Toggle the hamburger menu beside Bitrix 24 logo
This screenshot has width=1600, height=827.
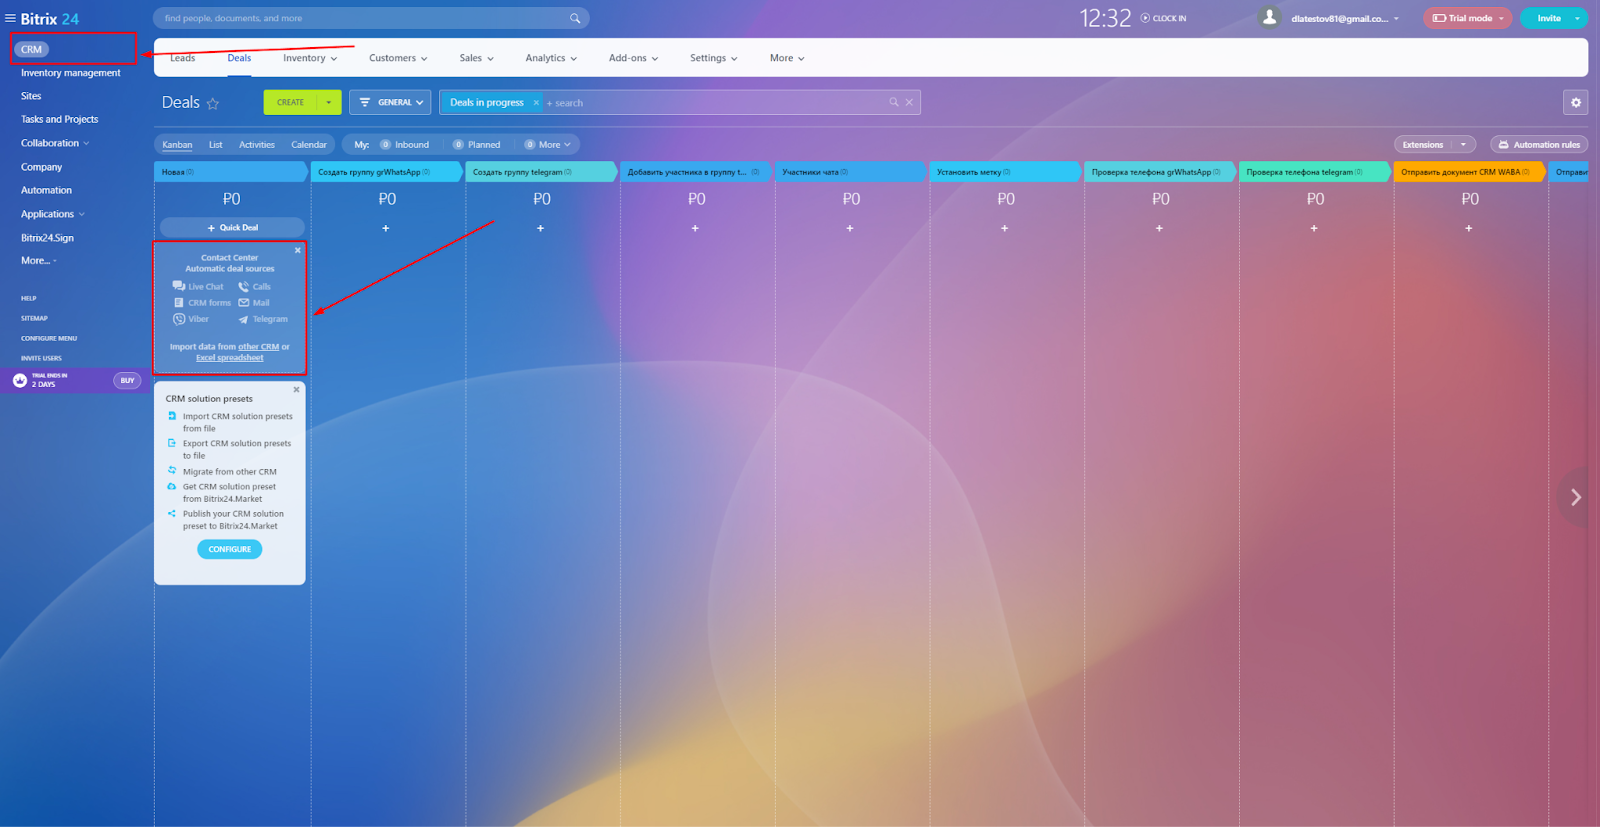[10, 18]
